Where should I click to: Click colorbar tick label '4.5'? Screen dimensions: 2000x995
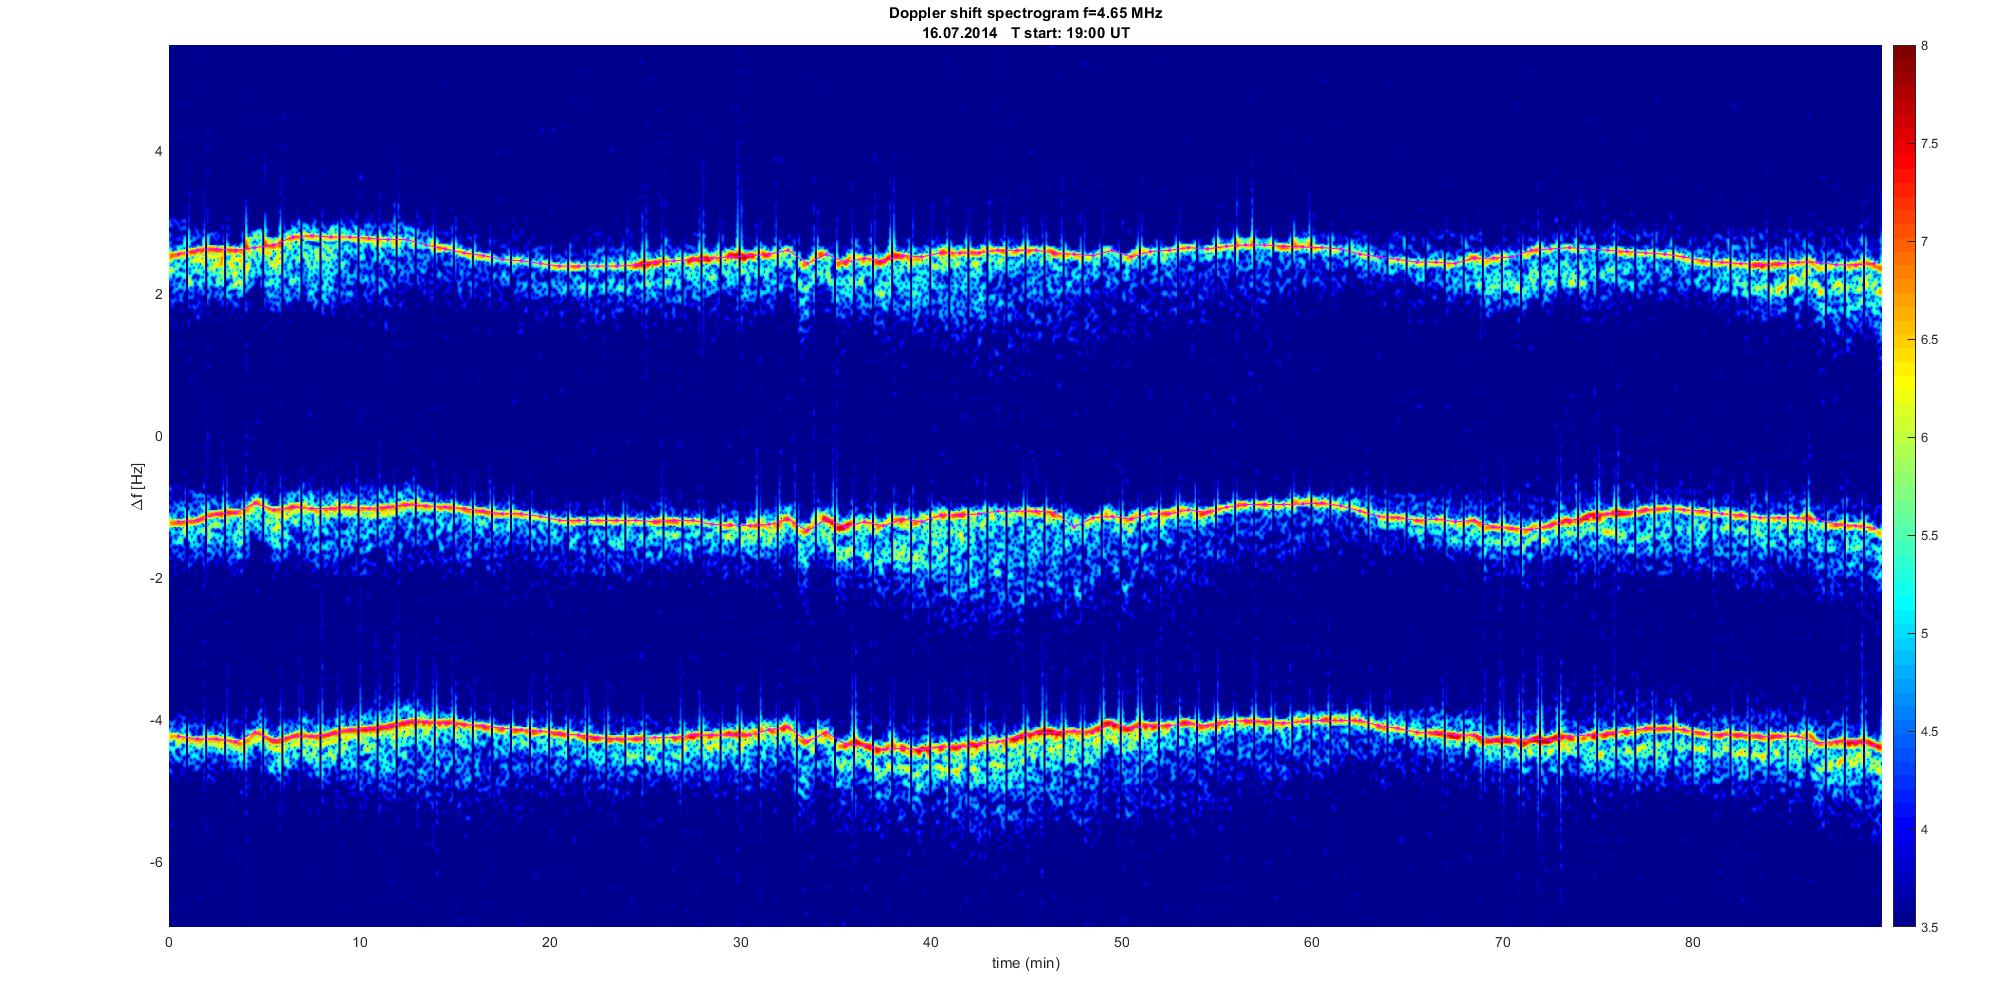pyautogui.click(x=1929, y=732)
